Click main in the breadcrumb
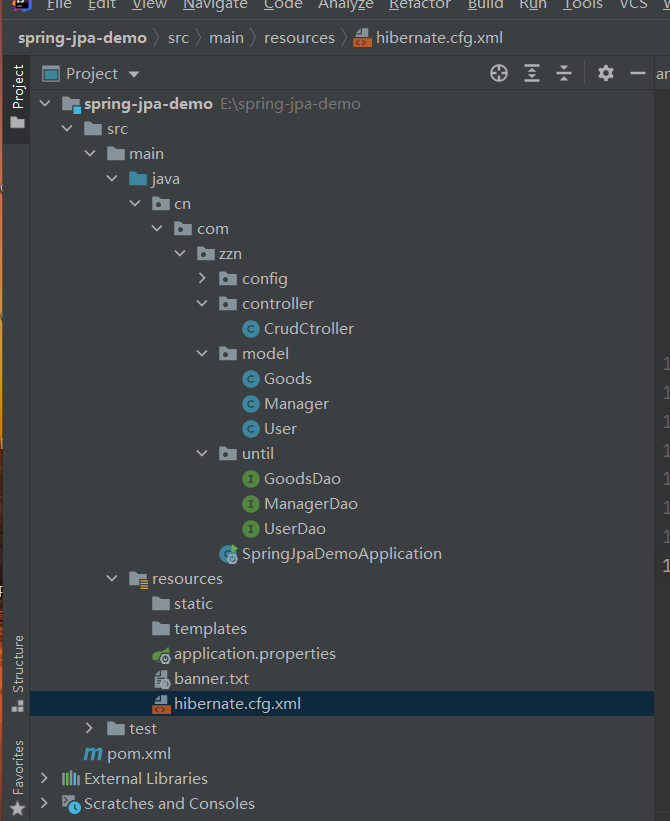Viewport: 670px width, 821px height. pos(227,38)
